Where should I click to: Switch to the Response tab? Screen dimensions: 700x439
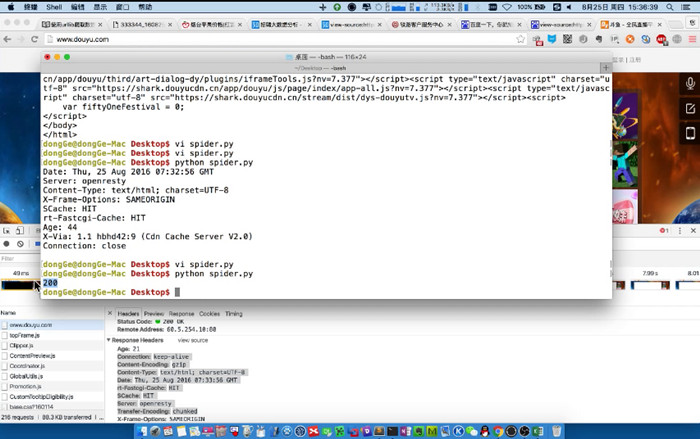pyautogui.click(x=181, y=314)
